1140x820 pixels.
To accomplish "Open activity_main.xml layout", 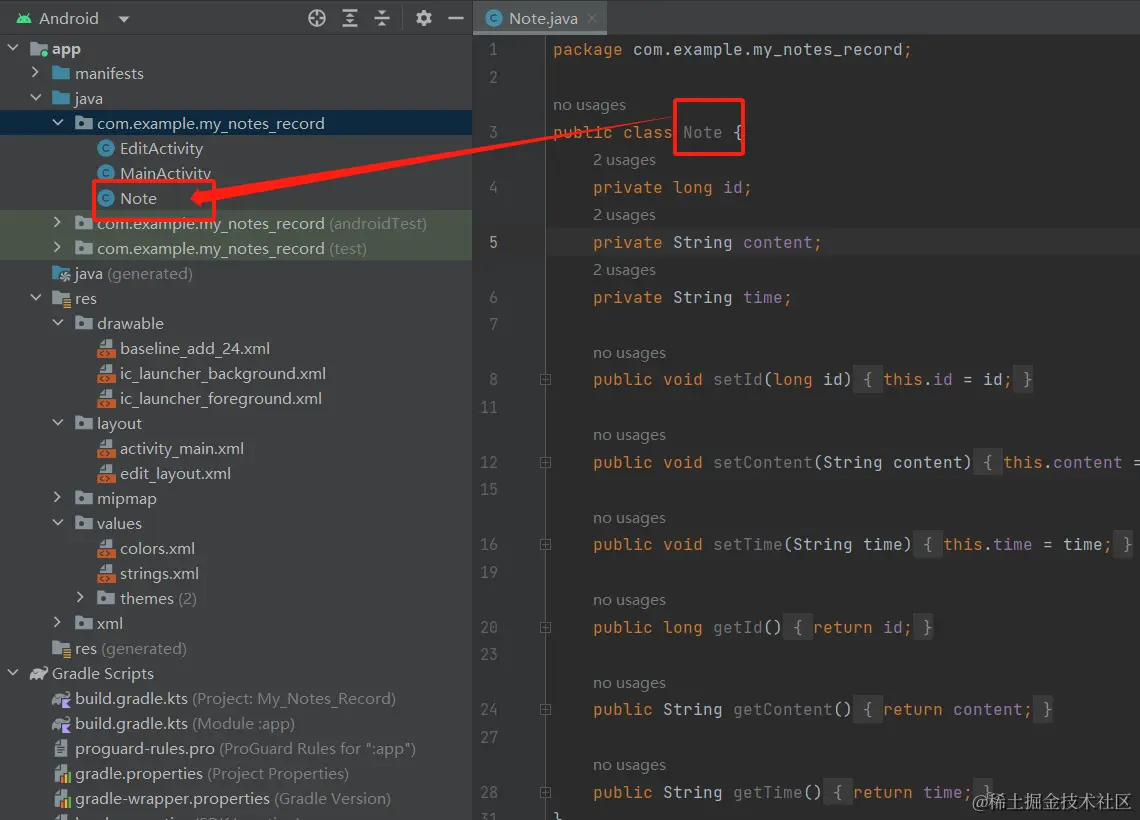I will (182, 449).
